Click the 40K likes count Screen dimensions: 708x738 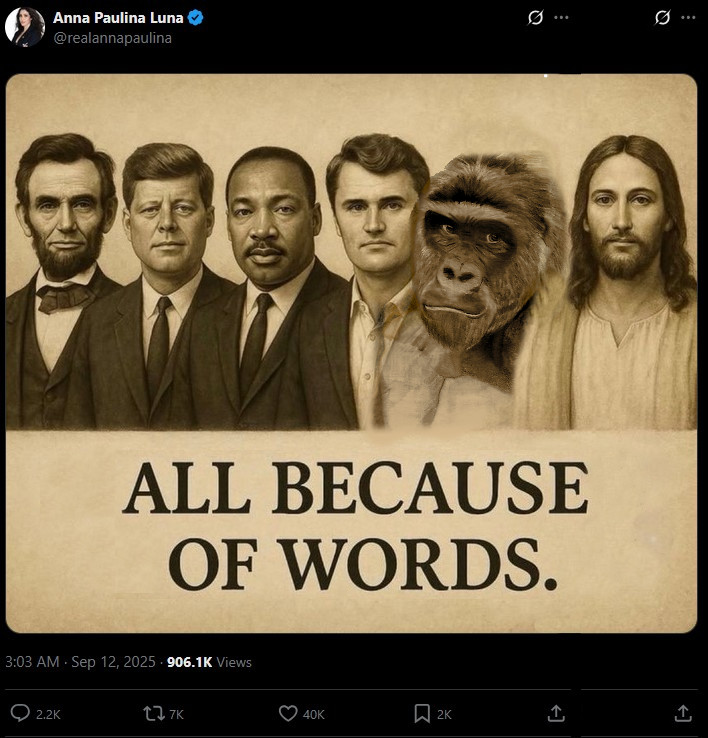314,714
